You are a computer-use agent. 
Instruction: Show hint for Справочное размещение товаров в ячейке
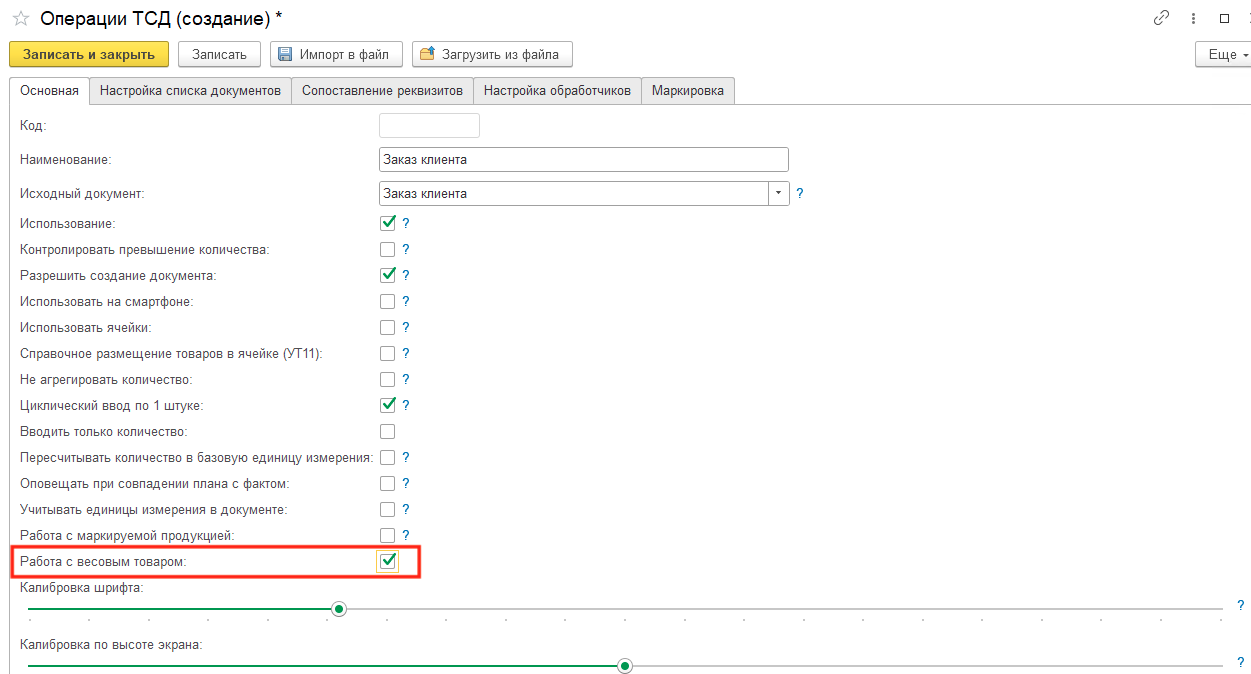406,353
